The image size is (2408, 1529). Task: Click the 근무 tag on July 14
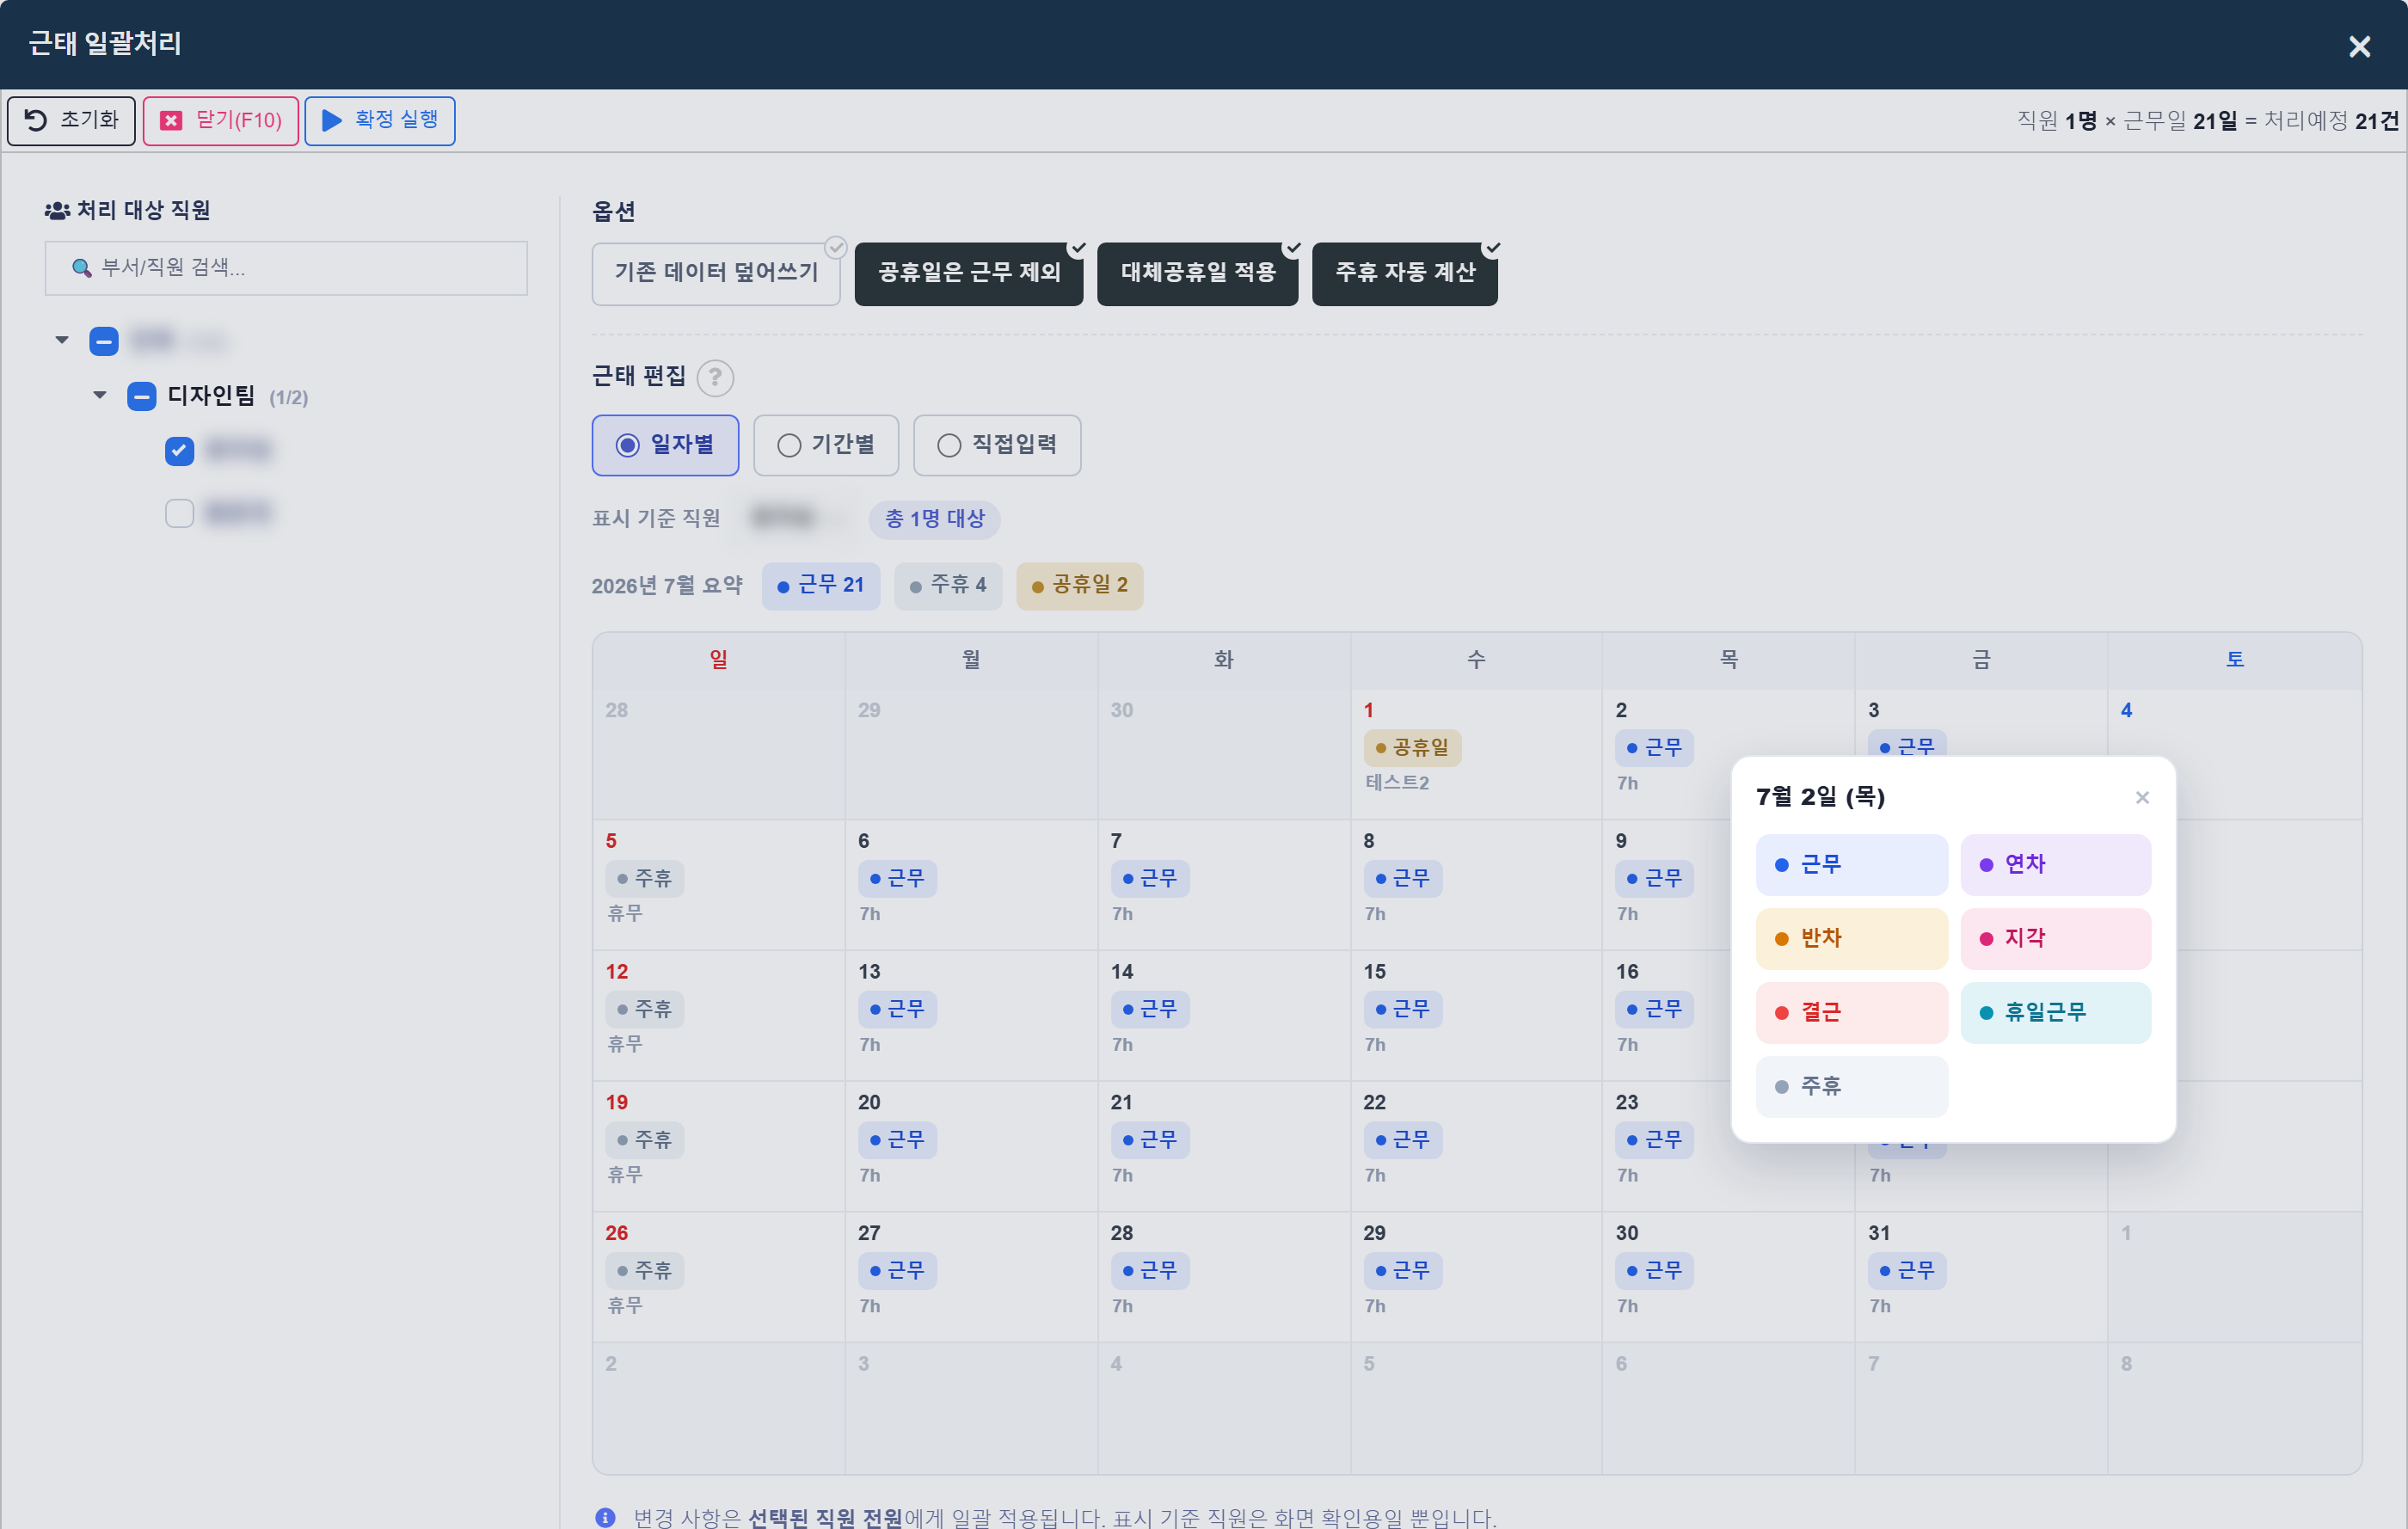click(1149, 1009)
